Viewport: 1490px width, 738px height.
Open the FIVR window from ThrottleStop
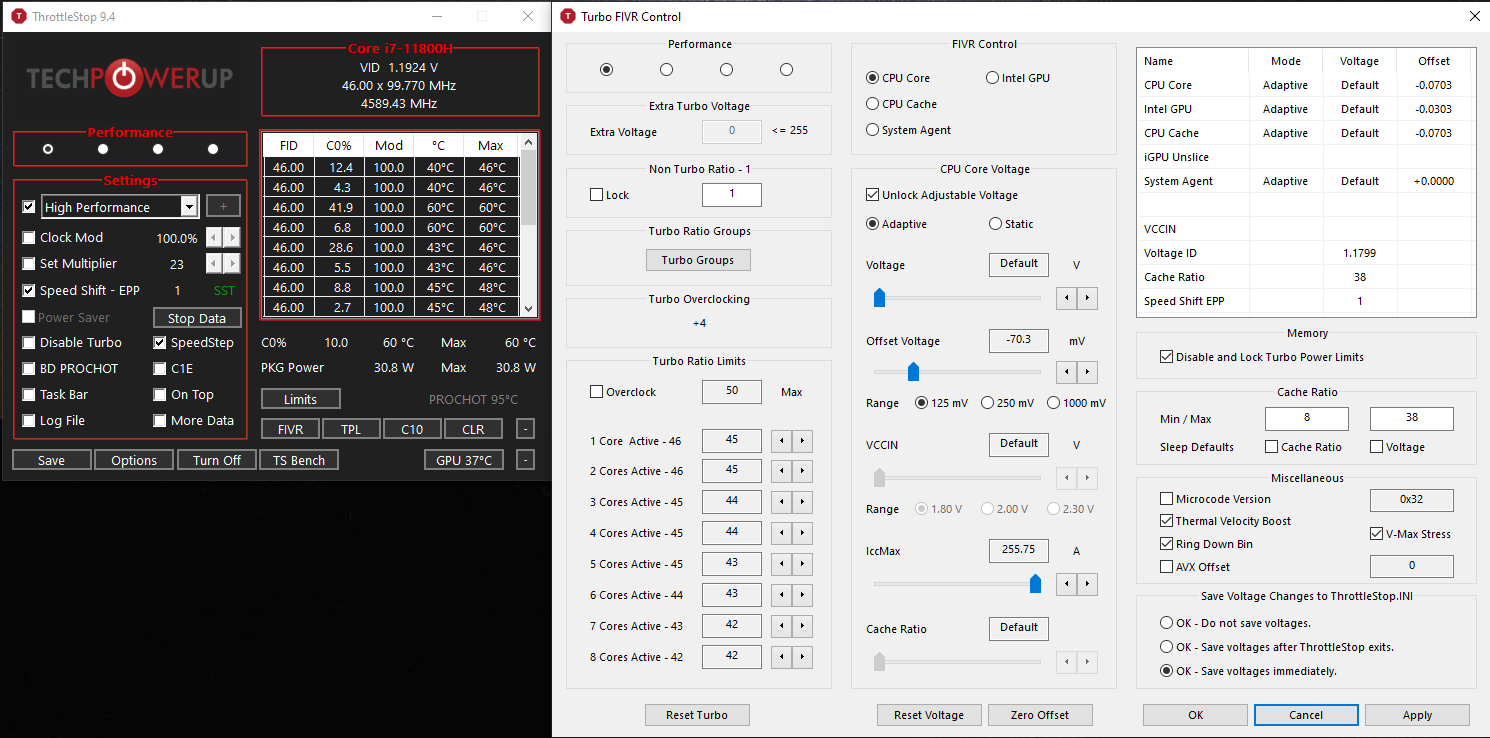tap(290, 429)
